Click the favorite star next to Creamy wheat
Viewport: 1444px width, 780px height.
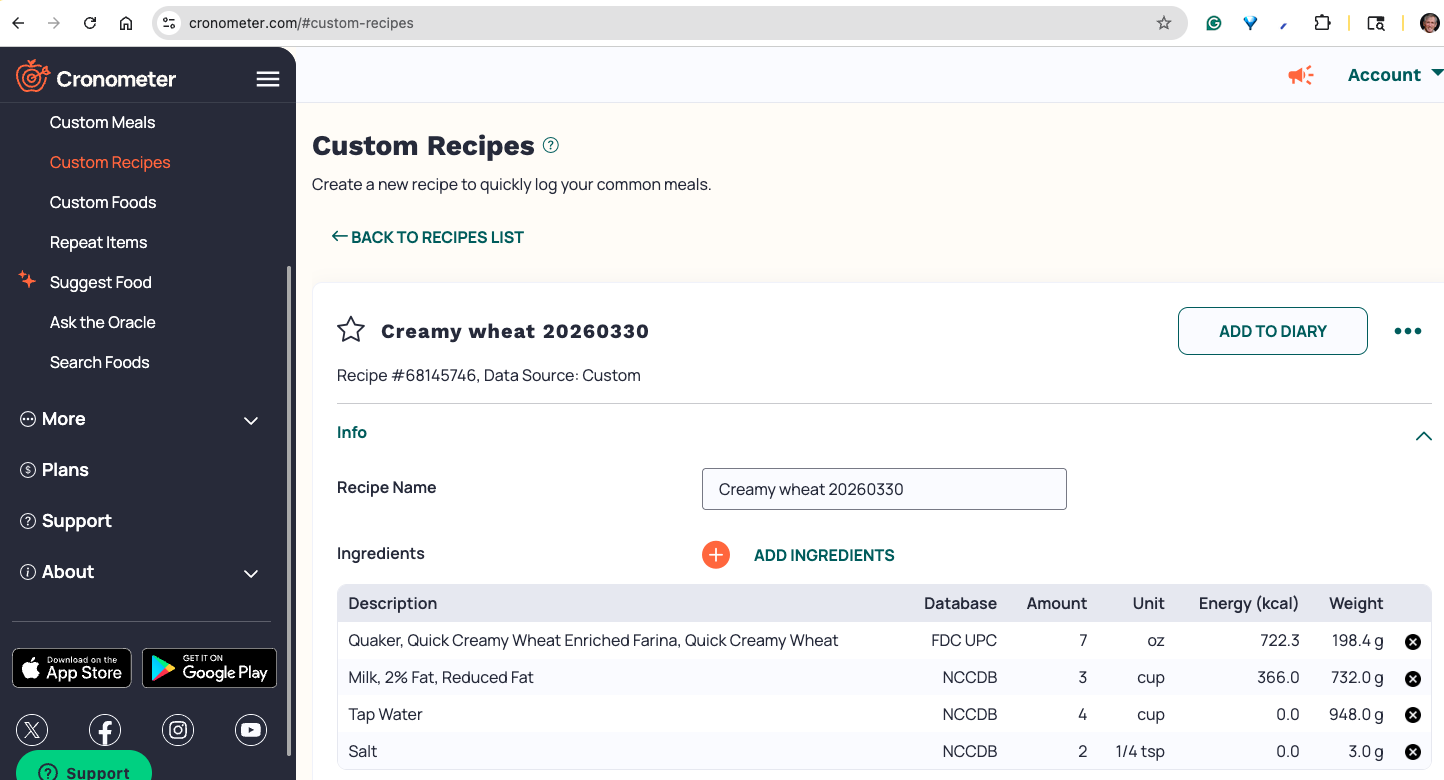coord(351,330)
